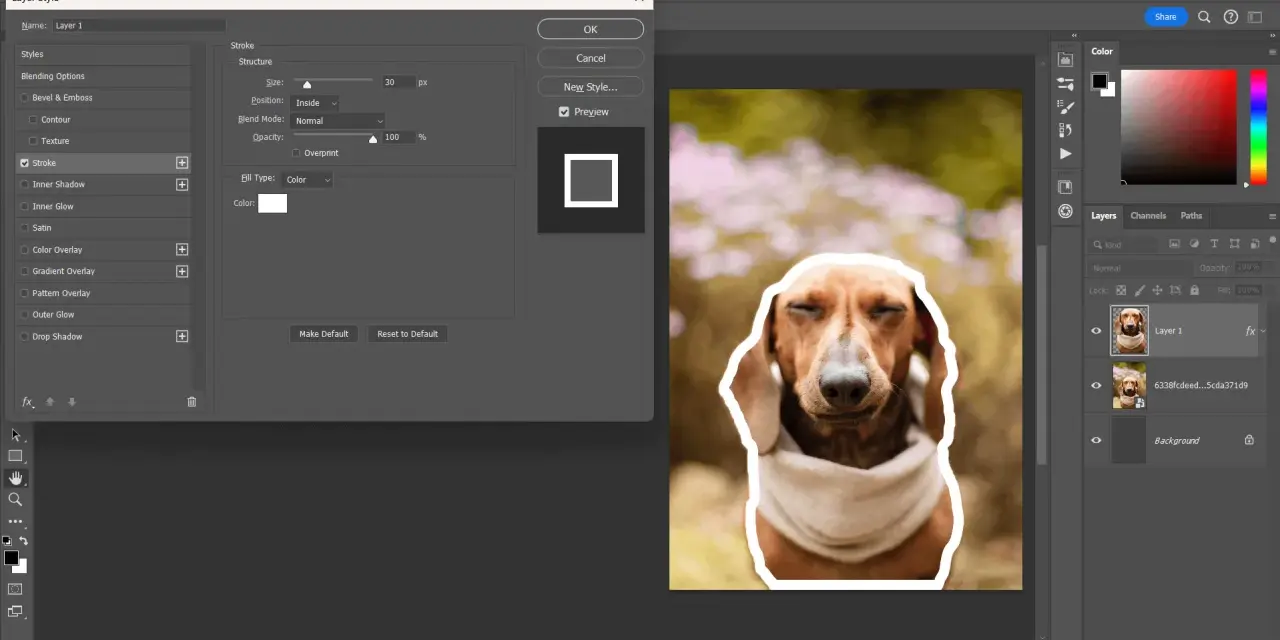Image resolution: width=1280 pixels, height=640 pixels.
Task: Enable the Inner Glow checkbox
Action: point(25,206)
